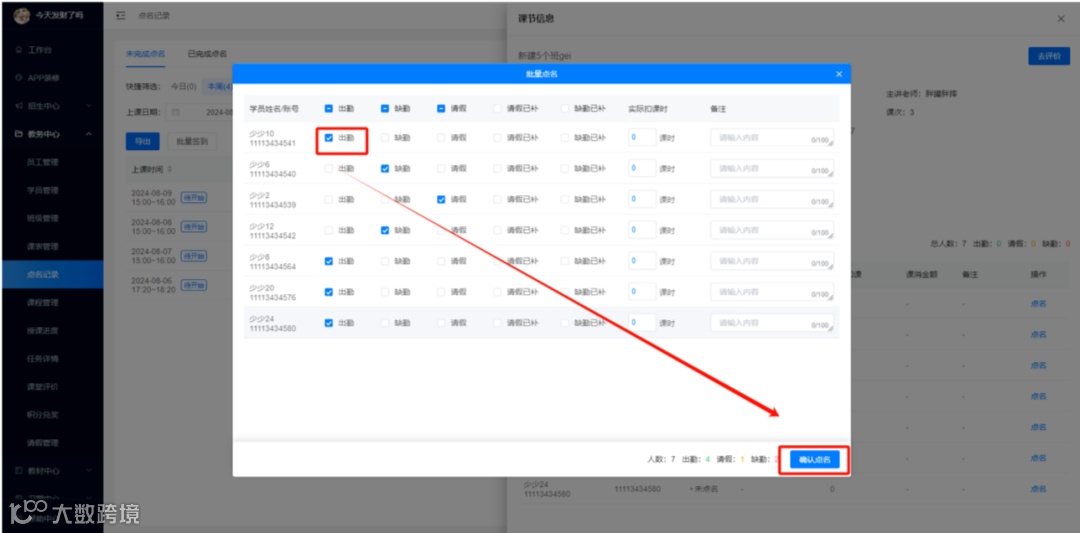Click the account number 11113434564
Viewport: 1080px width, 533px height.
(x=273, y=267)
